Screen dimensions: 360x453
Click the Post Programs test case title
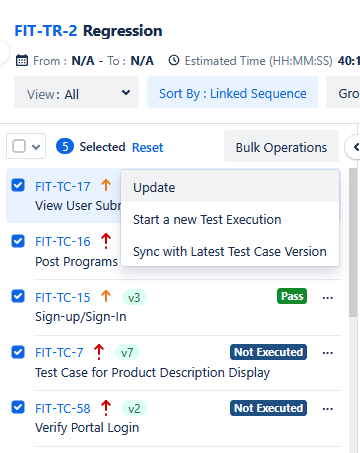76,262
